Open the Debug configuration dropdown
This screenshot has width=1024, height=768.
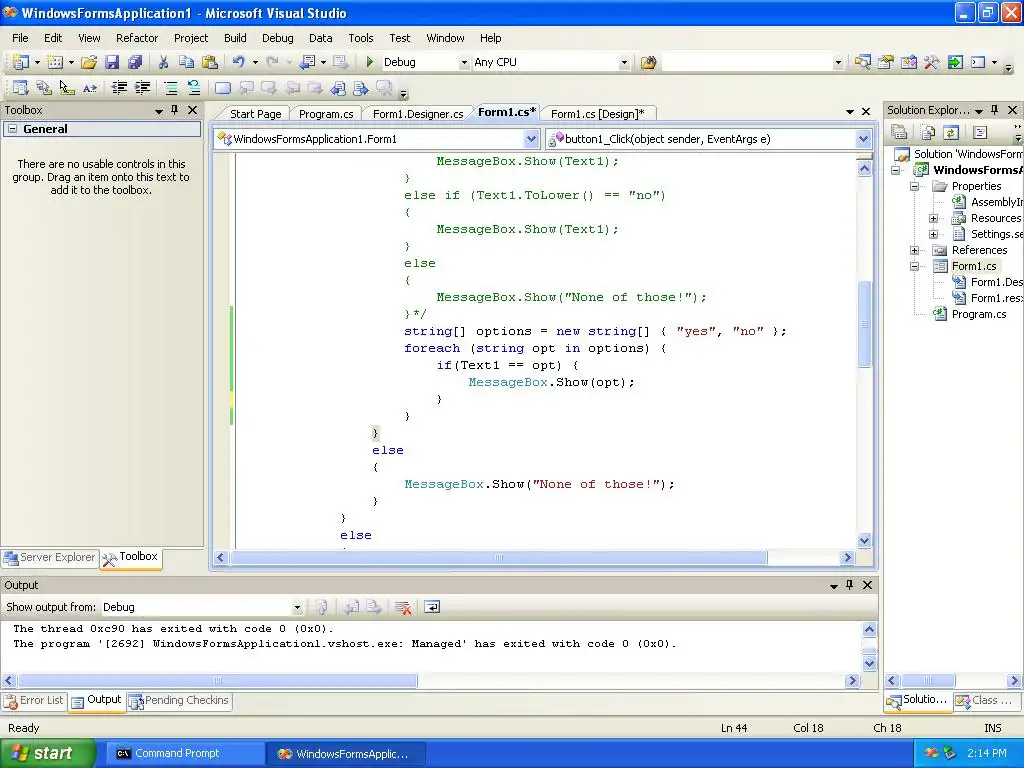point(464,63)
